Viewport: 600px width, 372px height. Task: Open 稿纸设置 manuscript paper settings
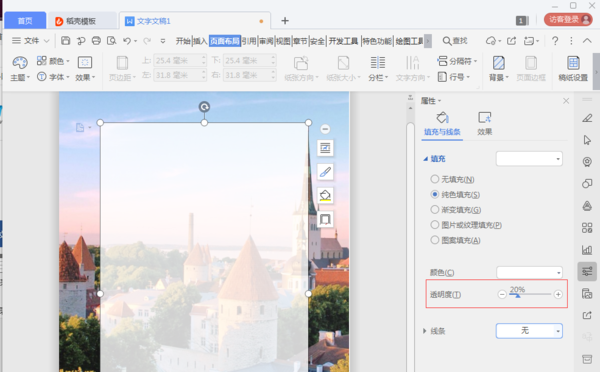(573, 68)
